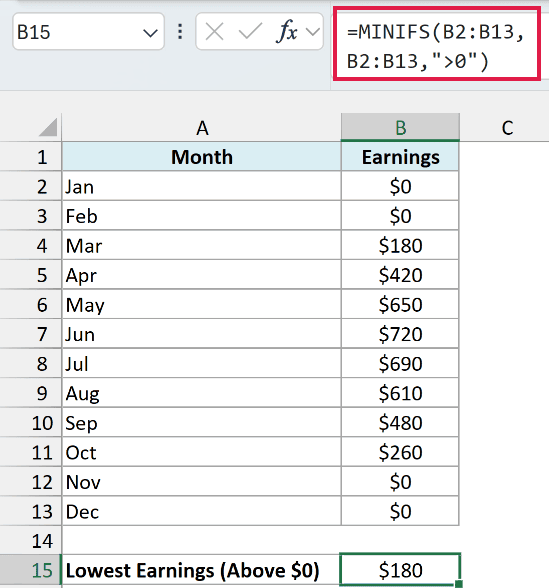This screenshot has width=549, height=588.
Task: Click the $0 earnings cell for Dec
Action: point(400,512)
